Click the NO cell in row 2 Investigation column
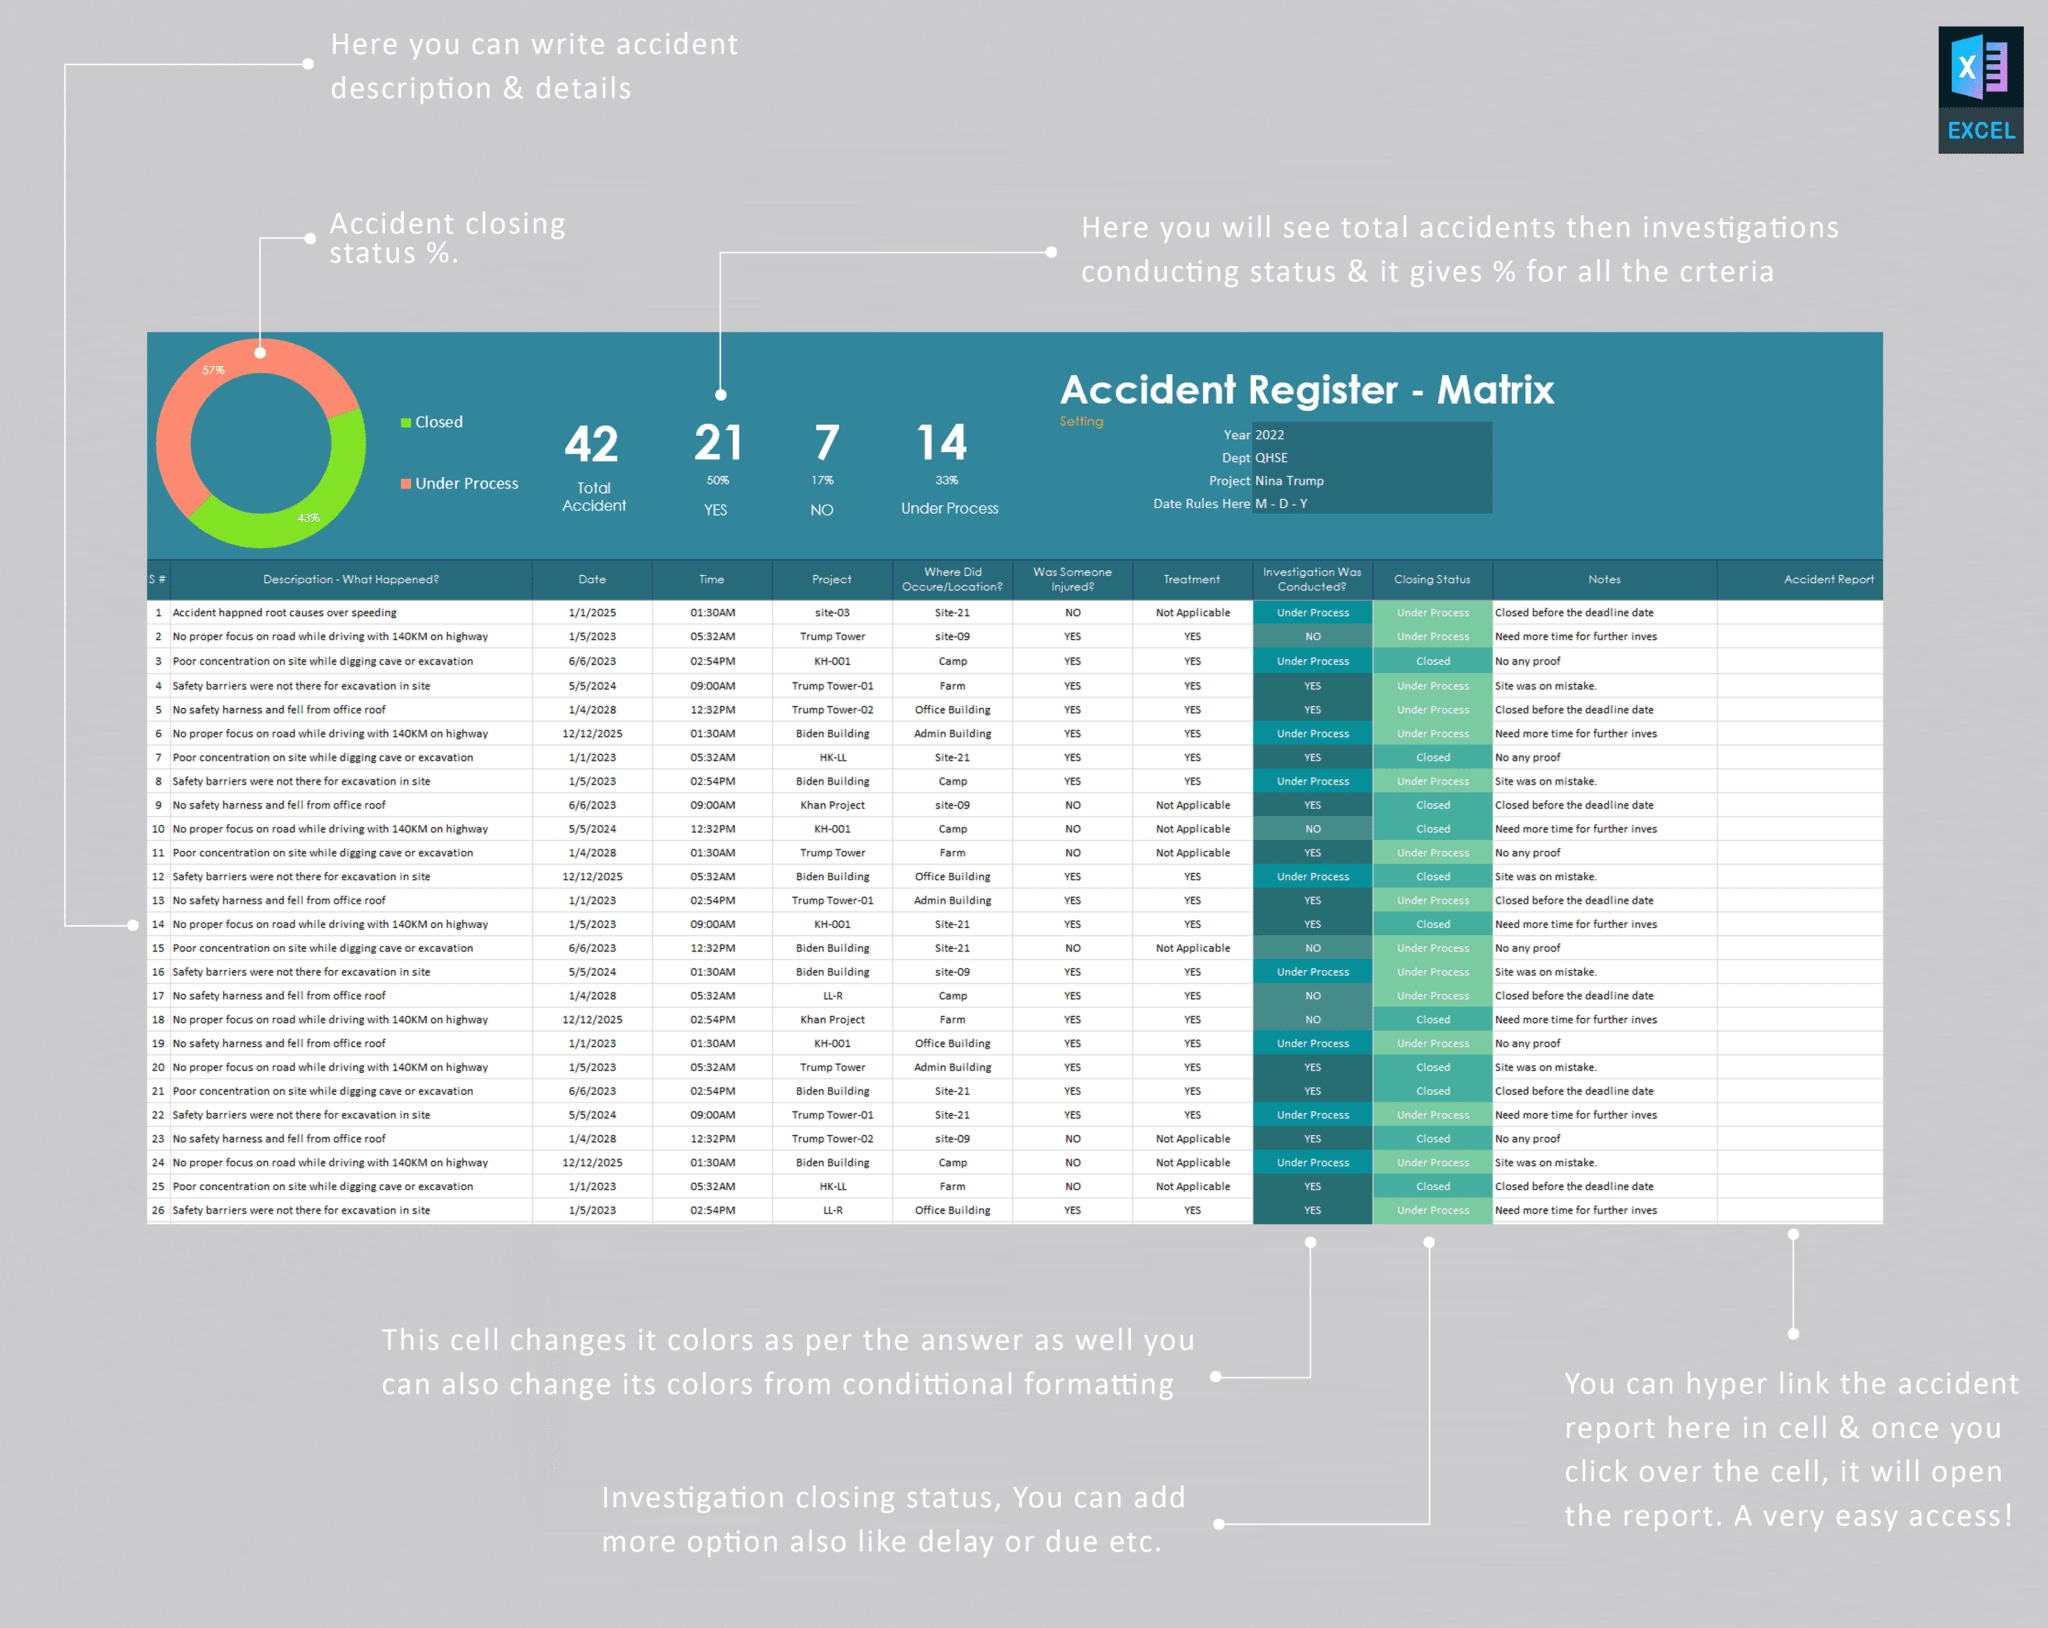The image size is (2048, 1628). [x=1313, y=636]
